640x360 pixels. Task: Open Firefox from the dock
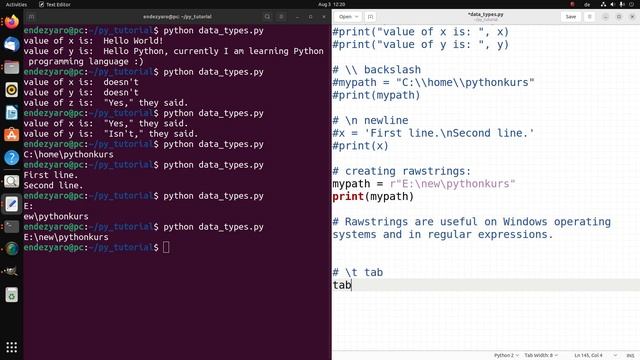pyautogui.click(x=11, y=21)
